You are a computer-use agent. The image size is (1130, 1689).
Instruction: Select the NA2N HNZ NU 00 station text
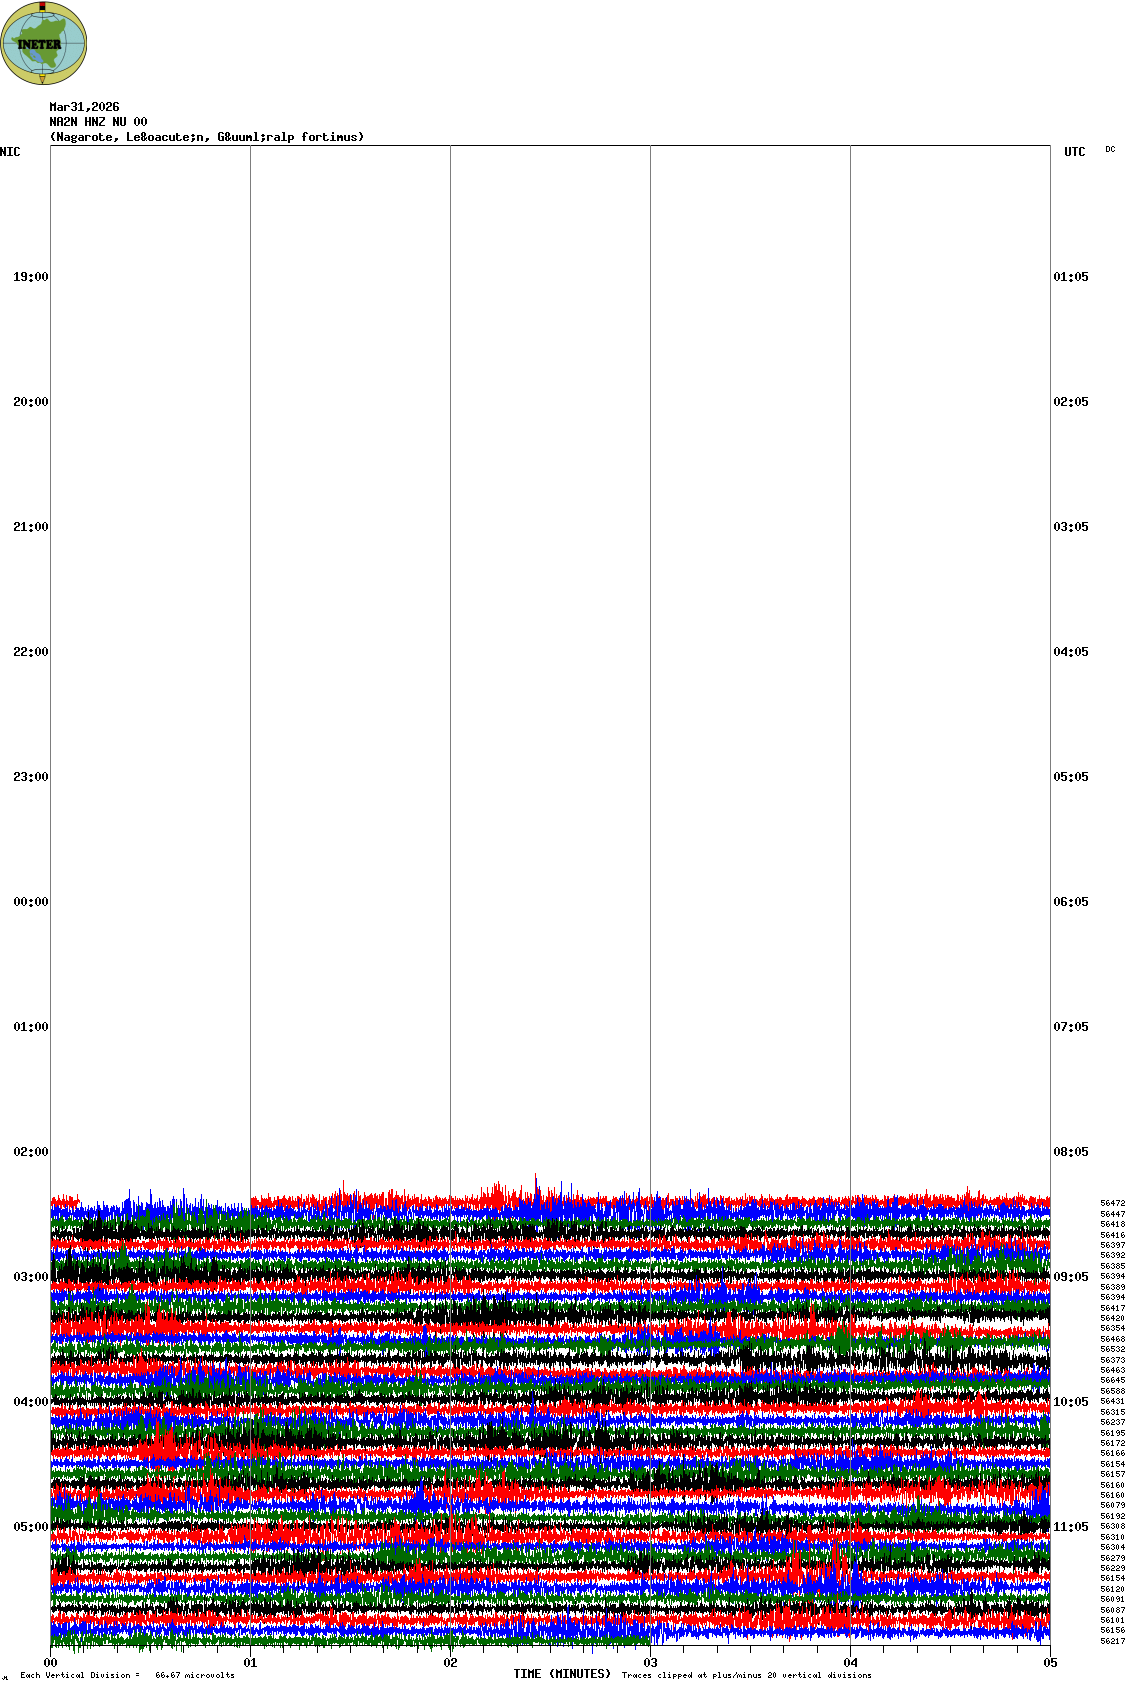pos(98,122)
